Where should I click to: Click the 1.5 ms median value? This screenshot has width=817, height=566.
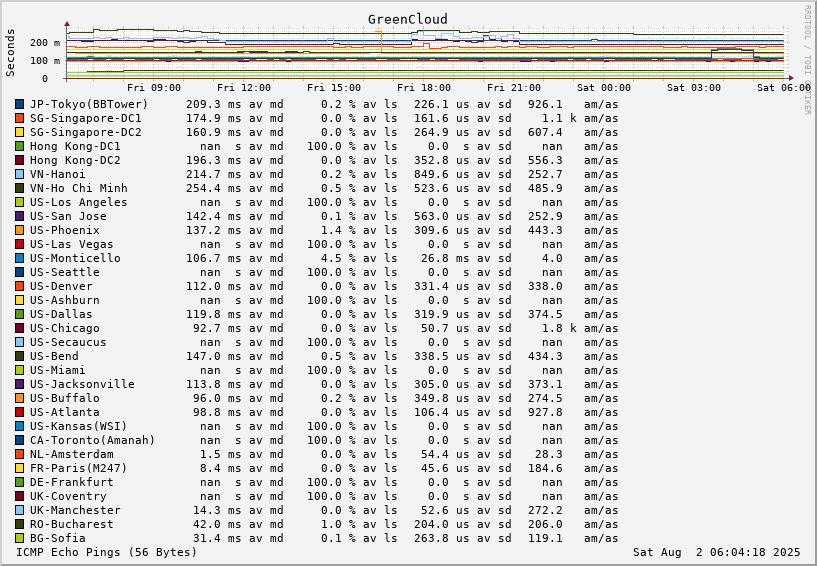click(x=220, y=454)
